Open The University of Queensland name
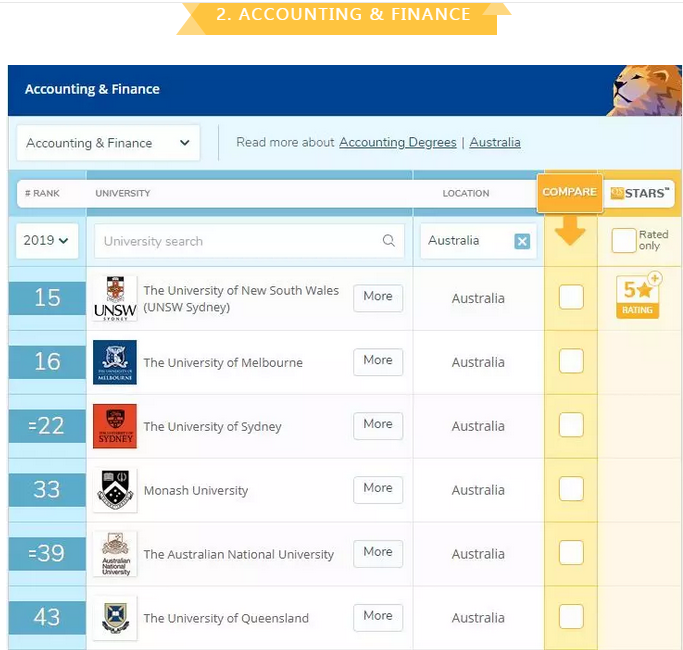 coord(226,618)
